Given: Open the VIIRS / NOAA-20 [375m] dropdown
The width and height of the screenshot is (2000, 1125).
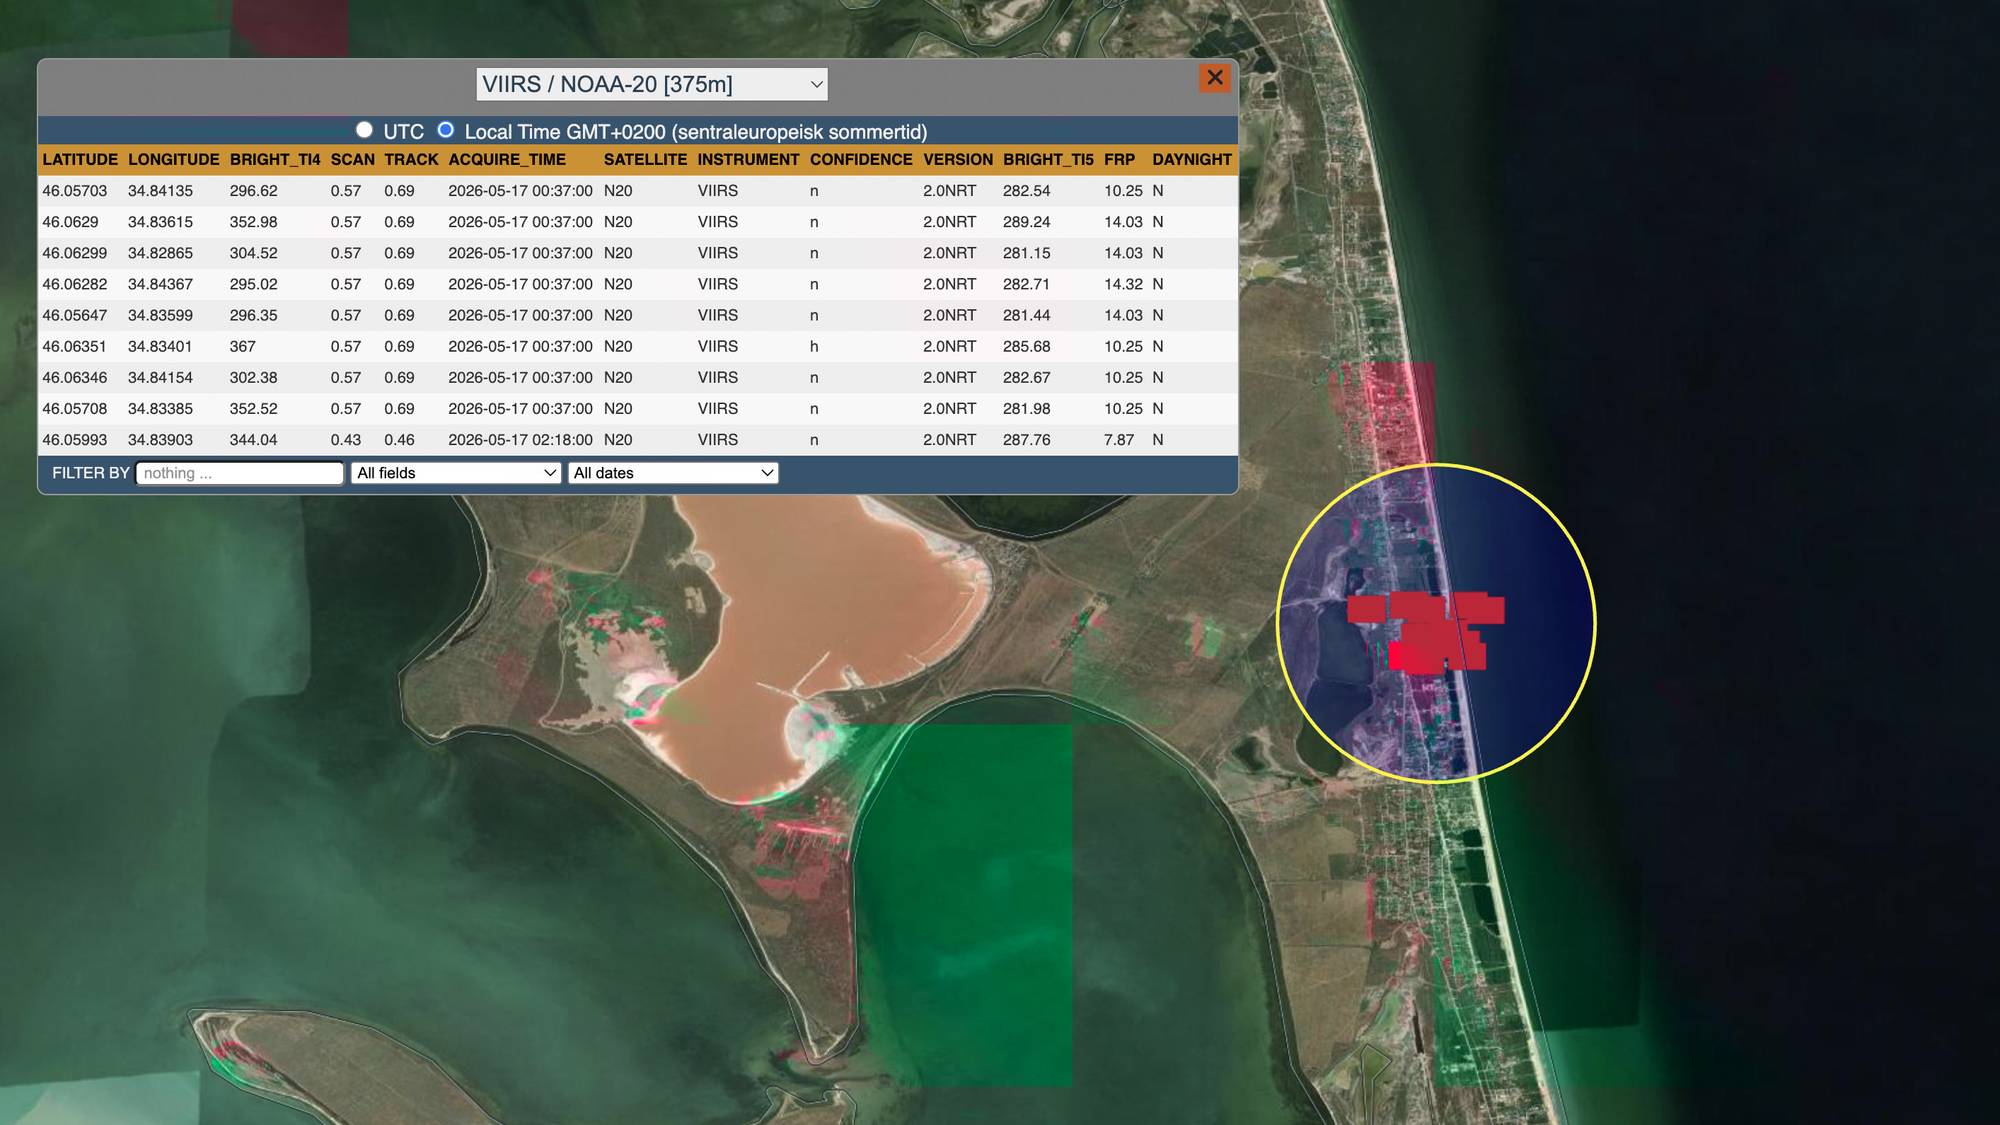Looking at the screenshot, I should pyautogui.click(x=652, y=84).
